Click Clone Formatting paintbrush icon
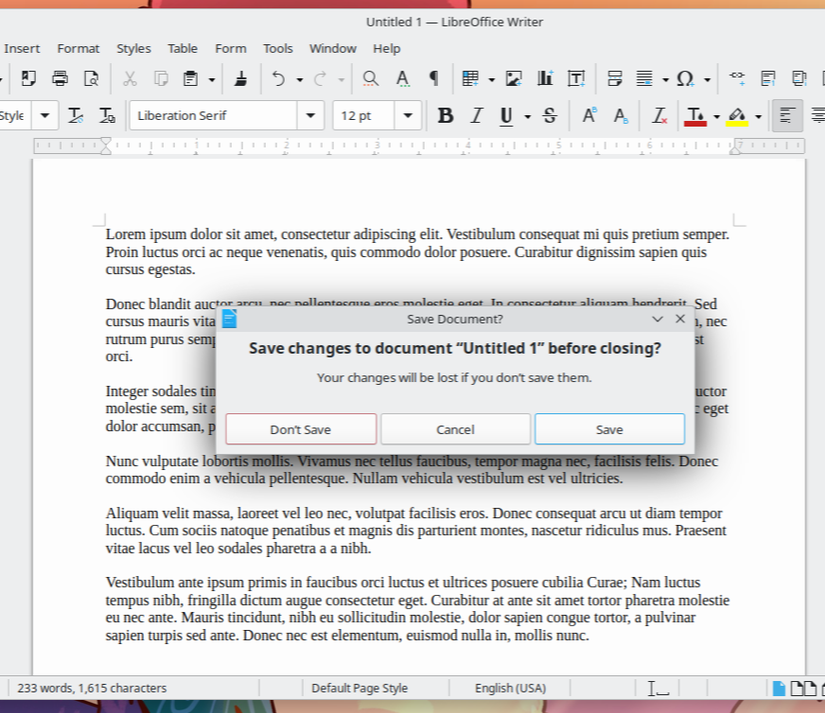825x713 pixels. (x=241, y=79)
